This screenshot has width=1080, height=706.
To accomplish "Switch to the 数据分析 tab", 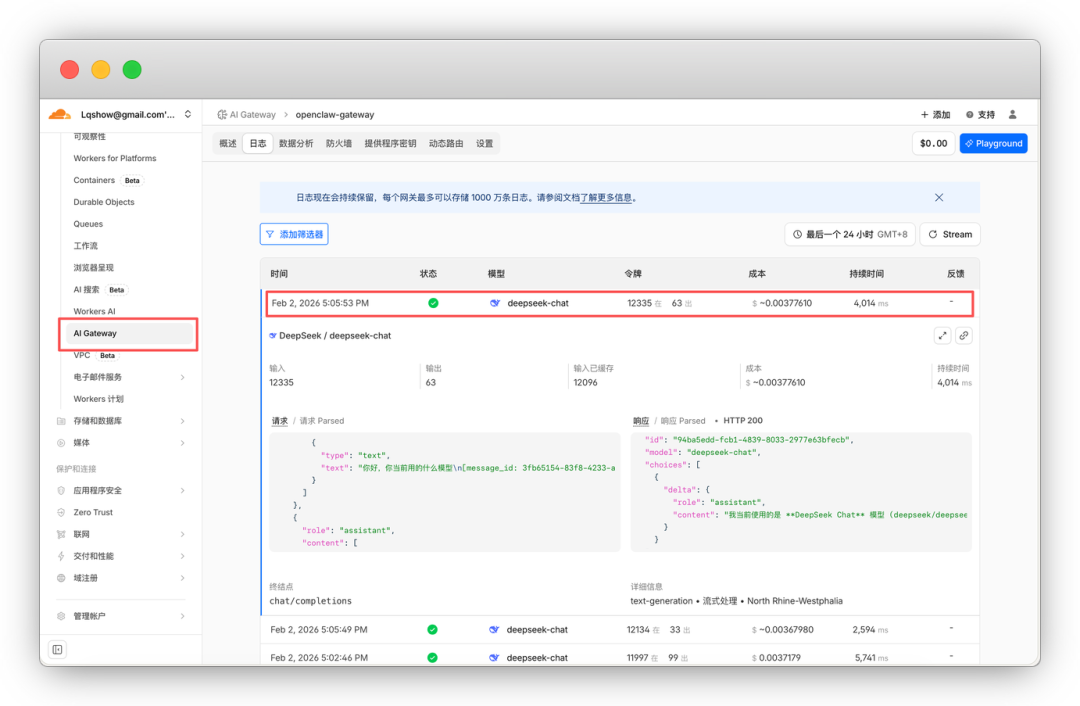I will coord(296,144).
